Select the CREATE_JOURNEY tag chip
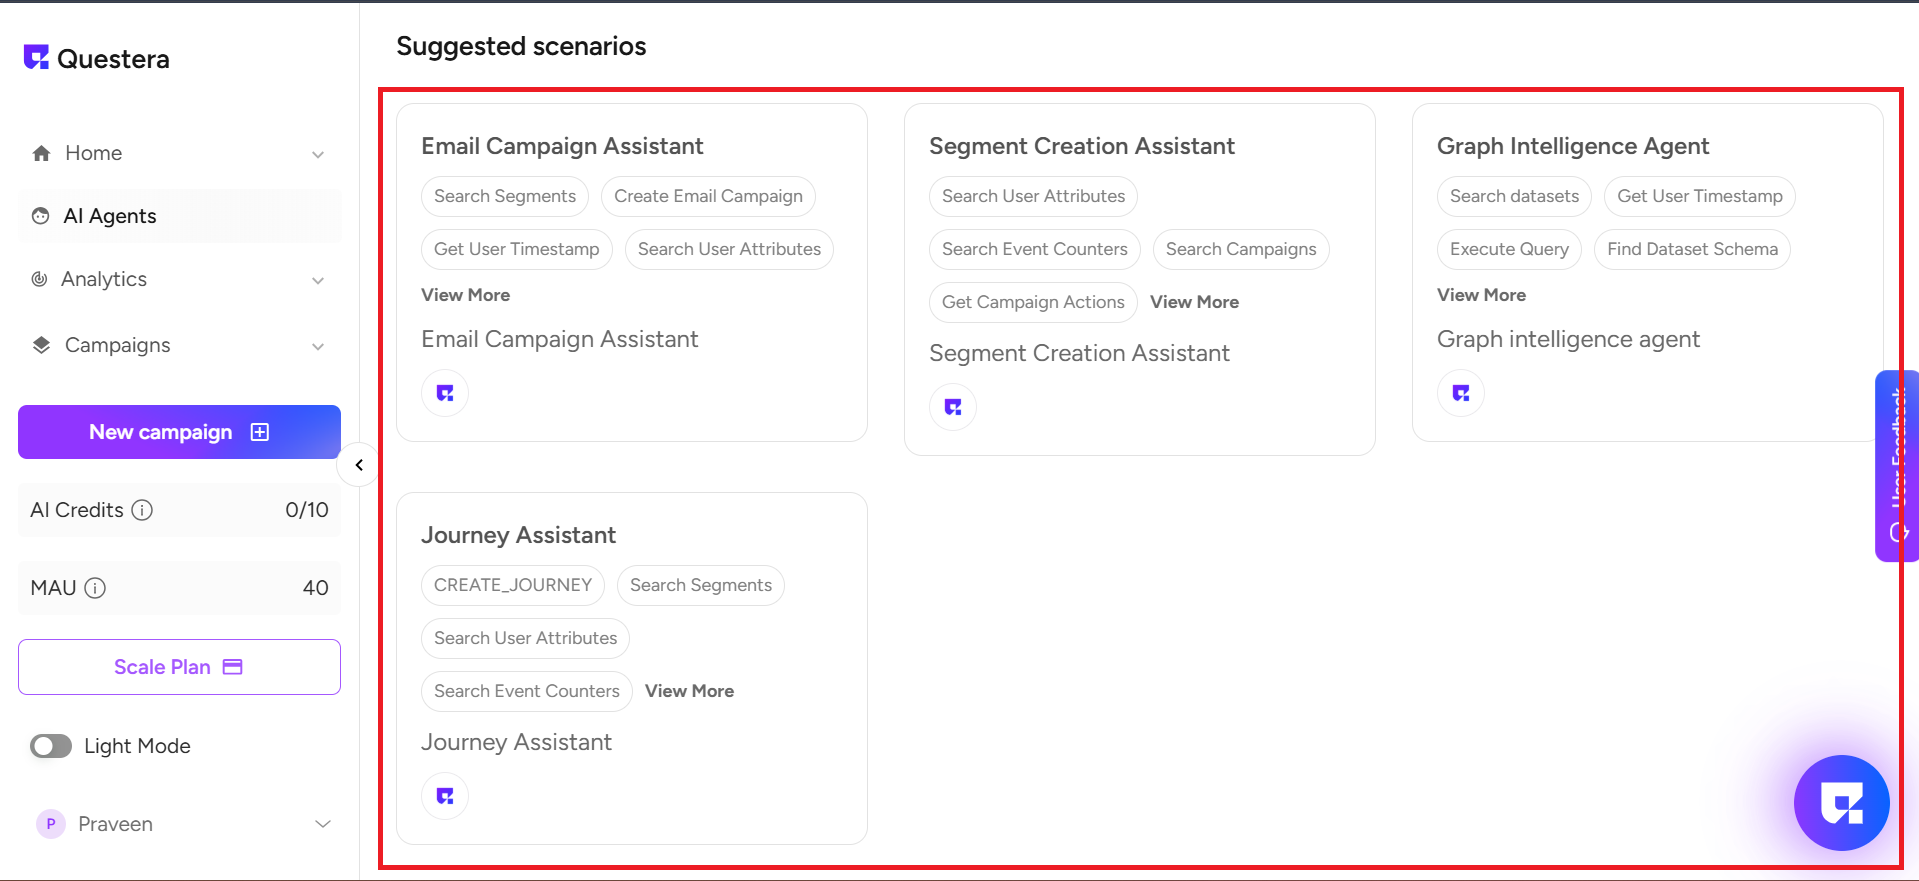Image resolution: width=1919 pixels, height=881 pixels. 513,585
